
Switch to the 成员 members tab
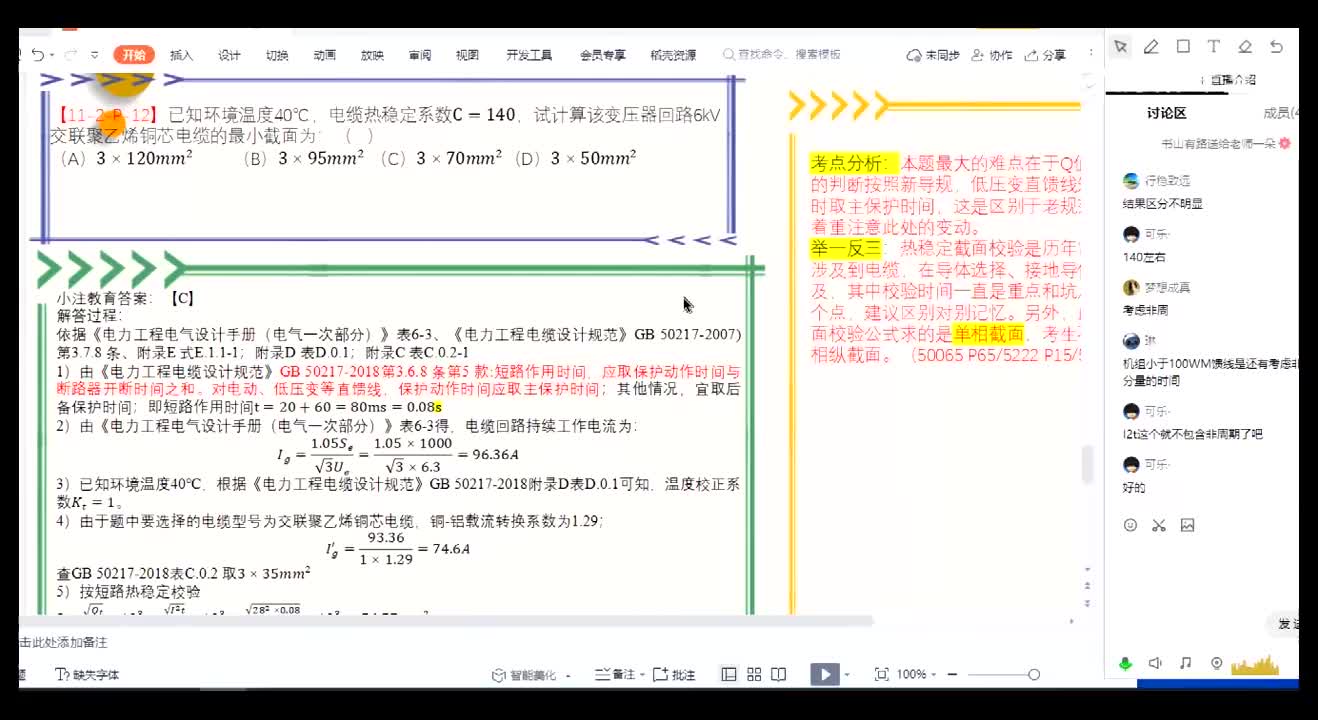tap(1278, 113)
